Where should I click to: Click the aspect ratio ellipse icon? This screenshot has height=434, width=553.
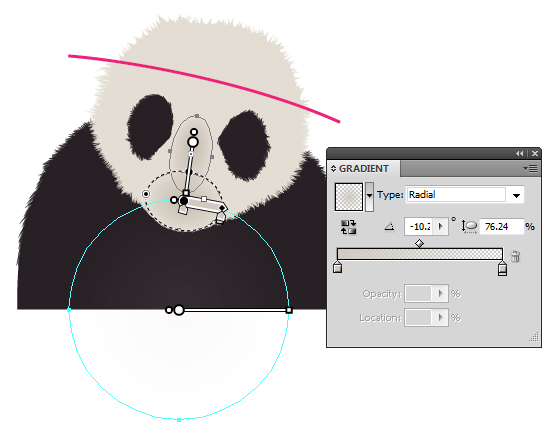pyautogui.click(x=470, y=227)
